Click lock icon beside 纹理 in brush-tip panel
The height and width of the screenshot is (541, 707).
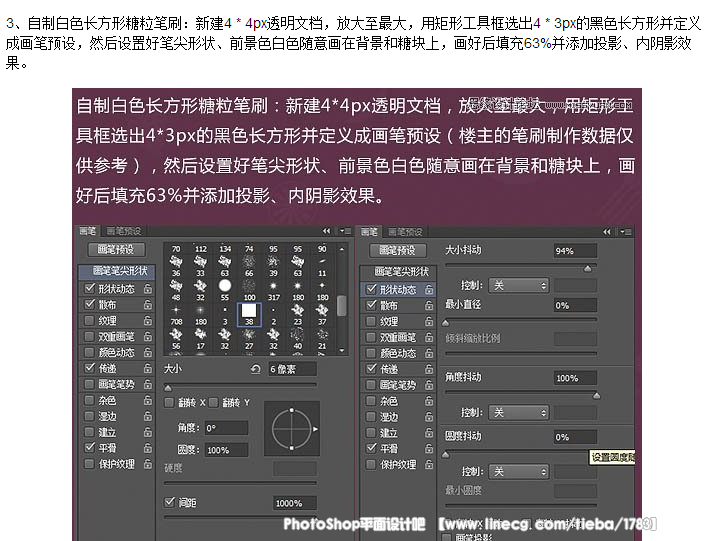(147, 321)
